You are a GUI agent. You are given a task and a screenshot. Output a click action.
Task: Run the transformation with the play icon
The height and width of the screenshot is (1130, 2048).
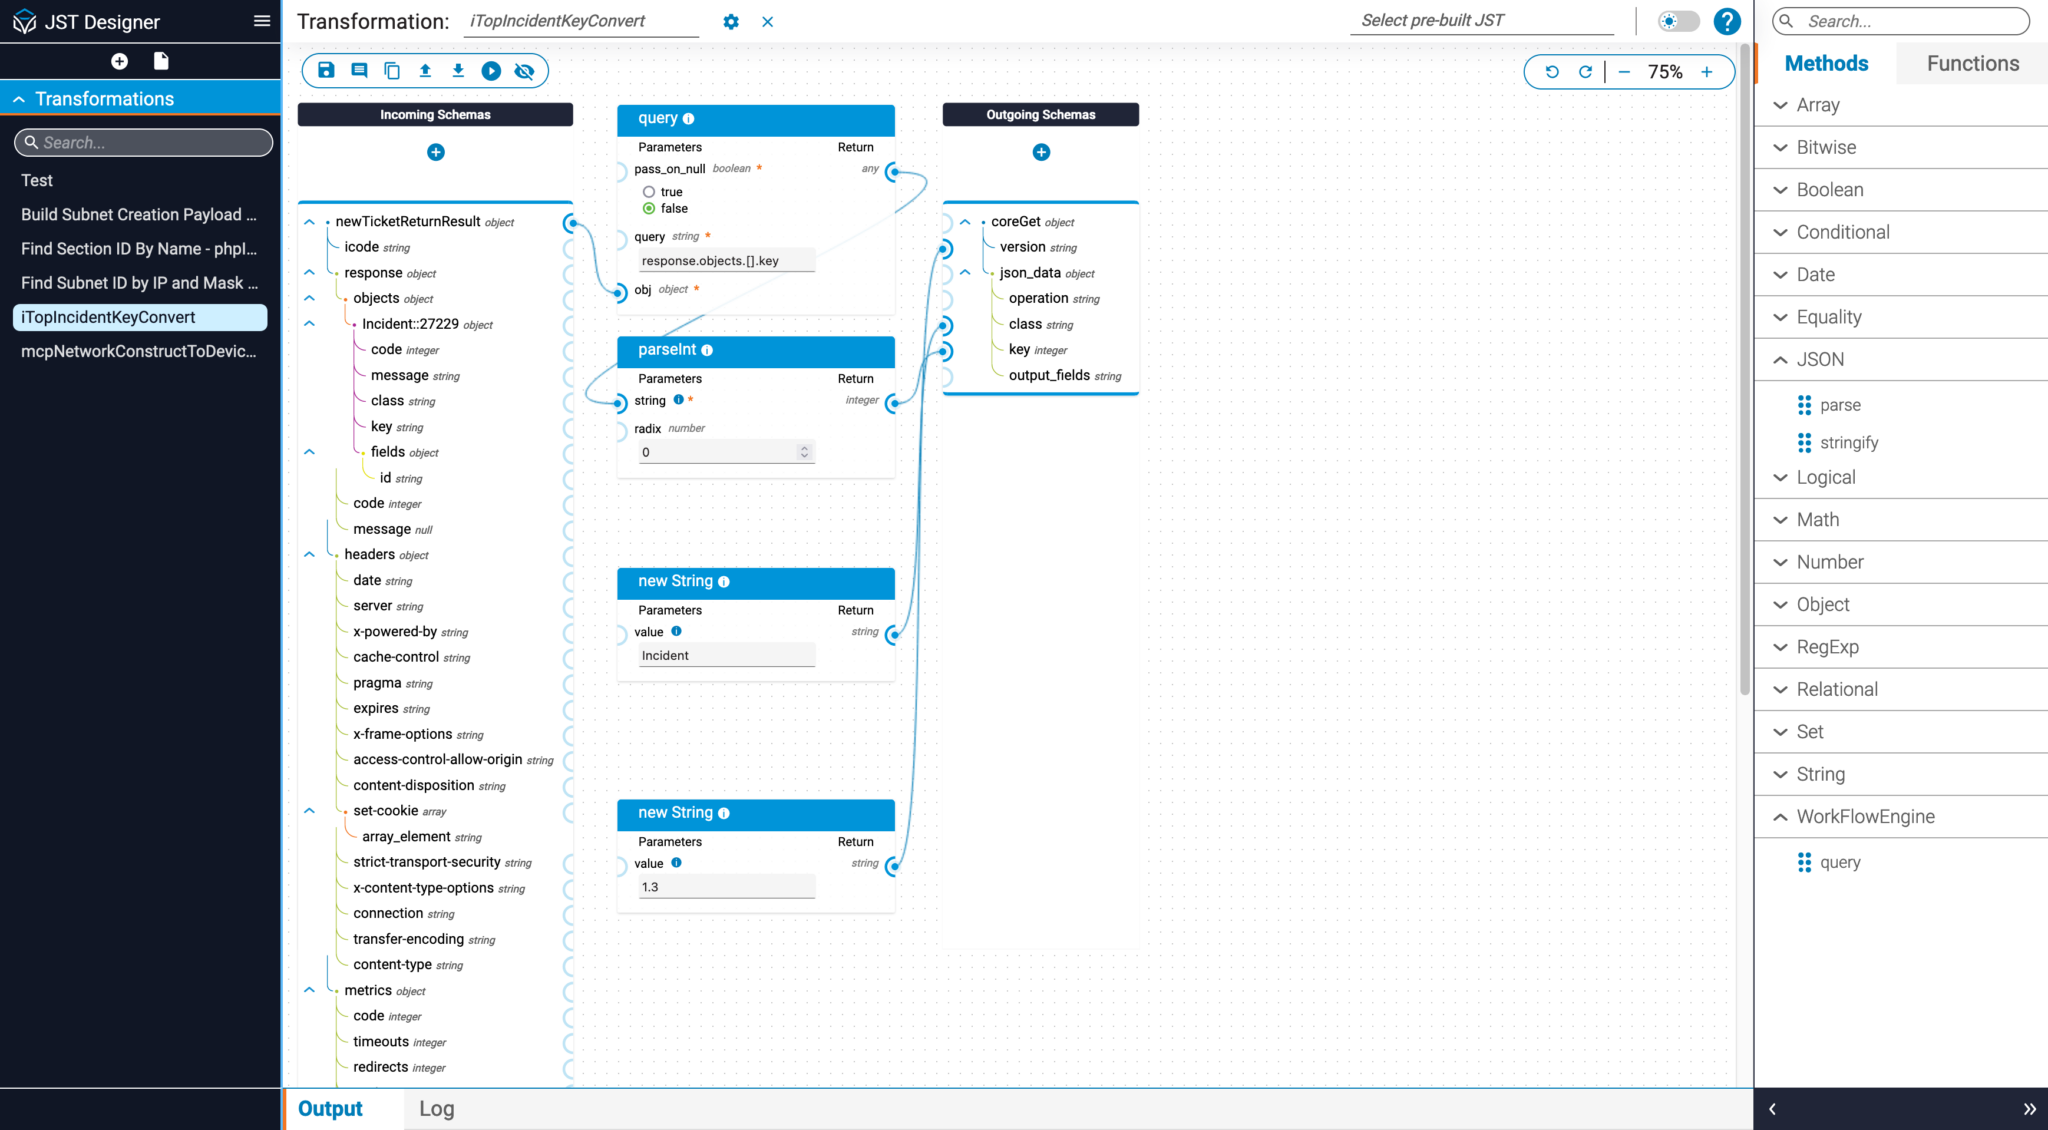coord(491,70)
